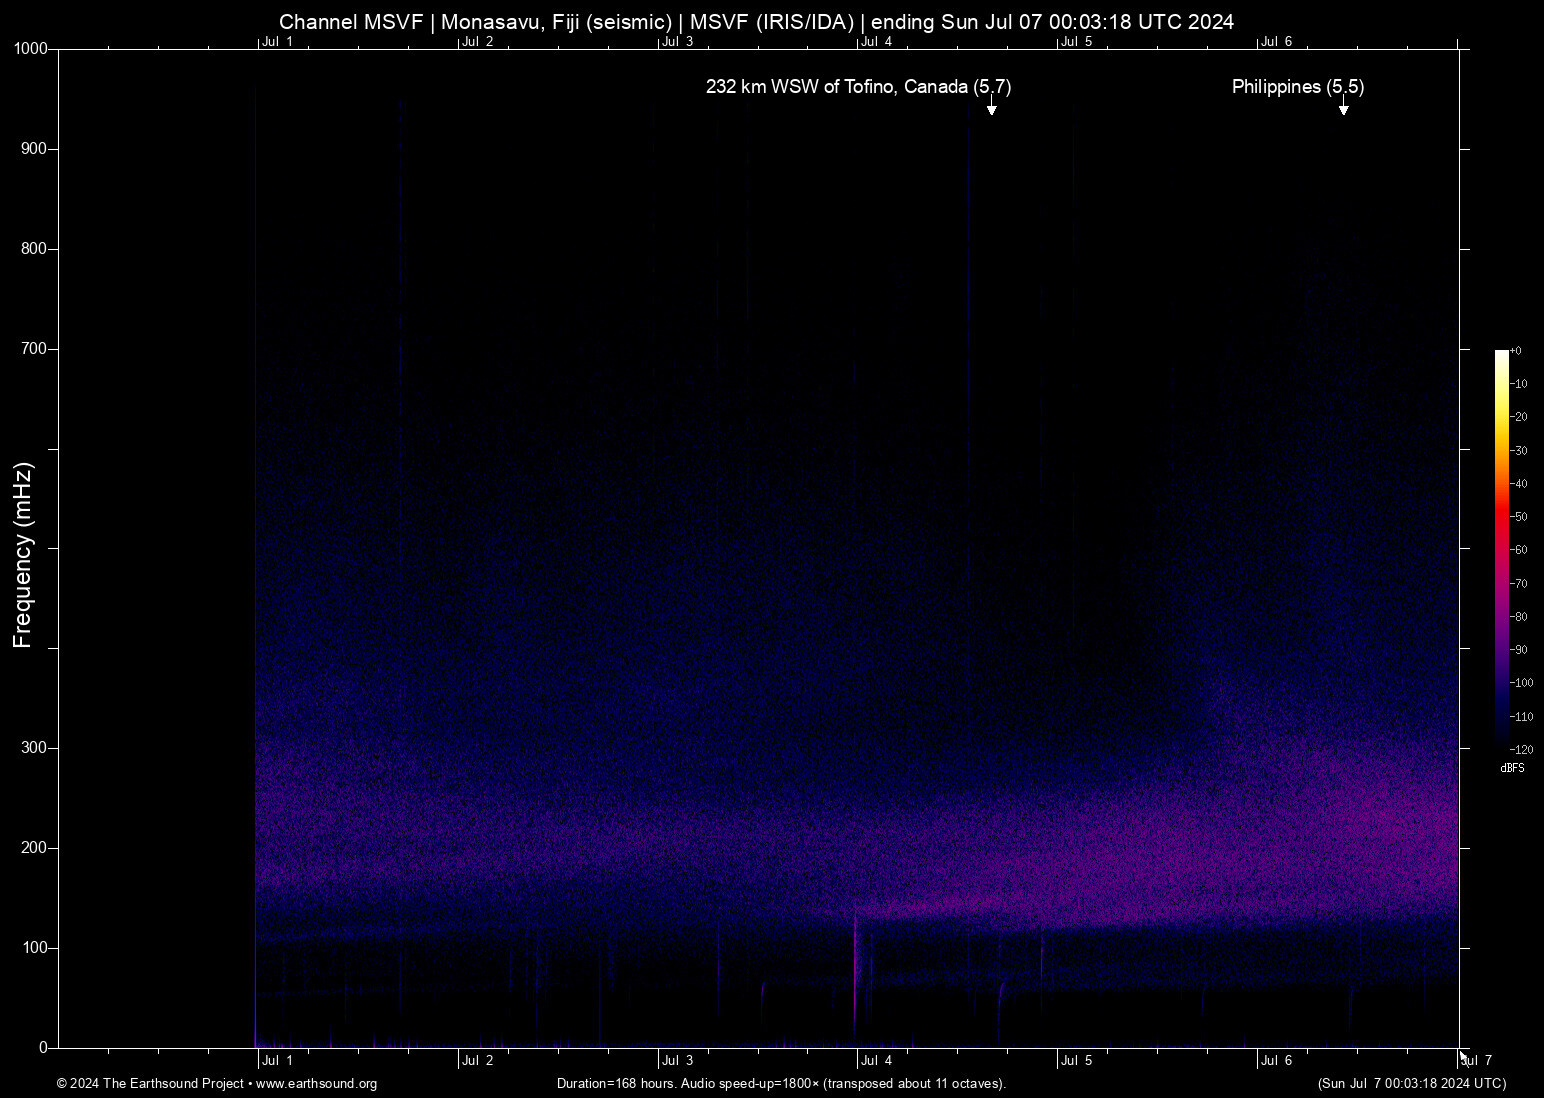
Task: Click 'Jul 4' on the top time axis
Action: (877, 42)
